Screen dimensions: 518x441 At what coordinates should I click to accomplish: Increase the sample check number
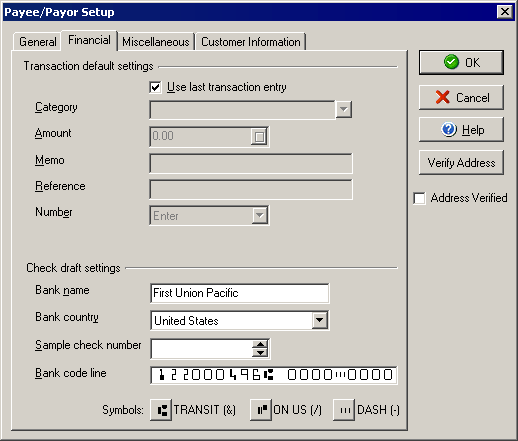point(260,344)
